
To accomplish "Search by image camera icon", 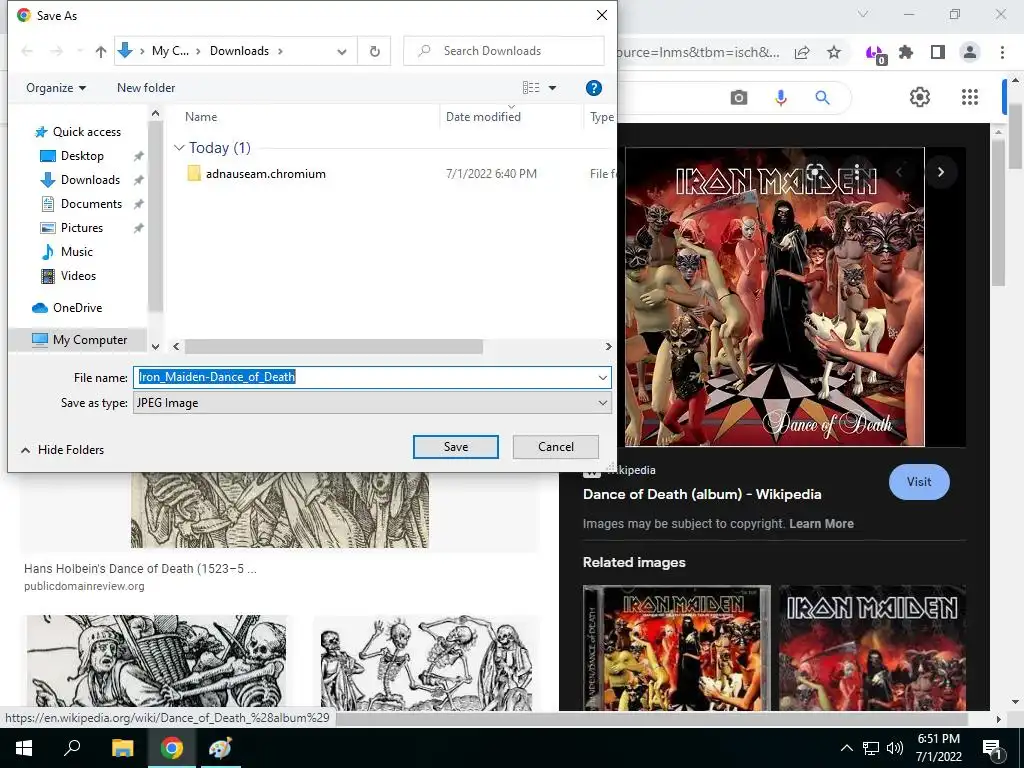I will tap(739, 98).
